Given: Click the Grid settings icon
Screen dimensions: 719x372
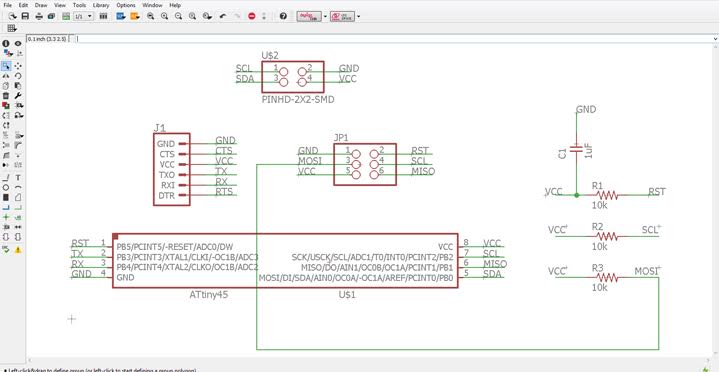Looking at the screenshot, I should coord(12,28).
